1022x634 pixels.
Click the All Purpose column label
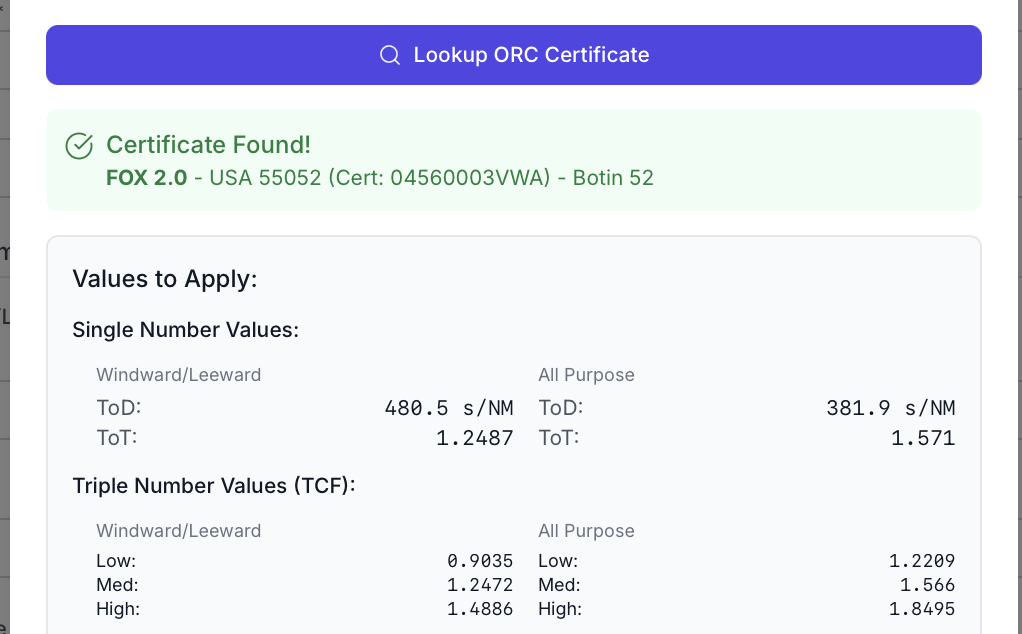586,375
